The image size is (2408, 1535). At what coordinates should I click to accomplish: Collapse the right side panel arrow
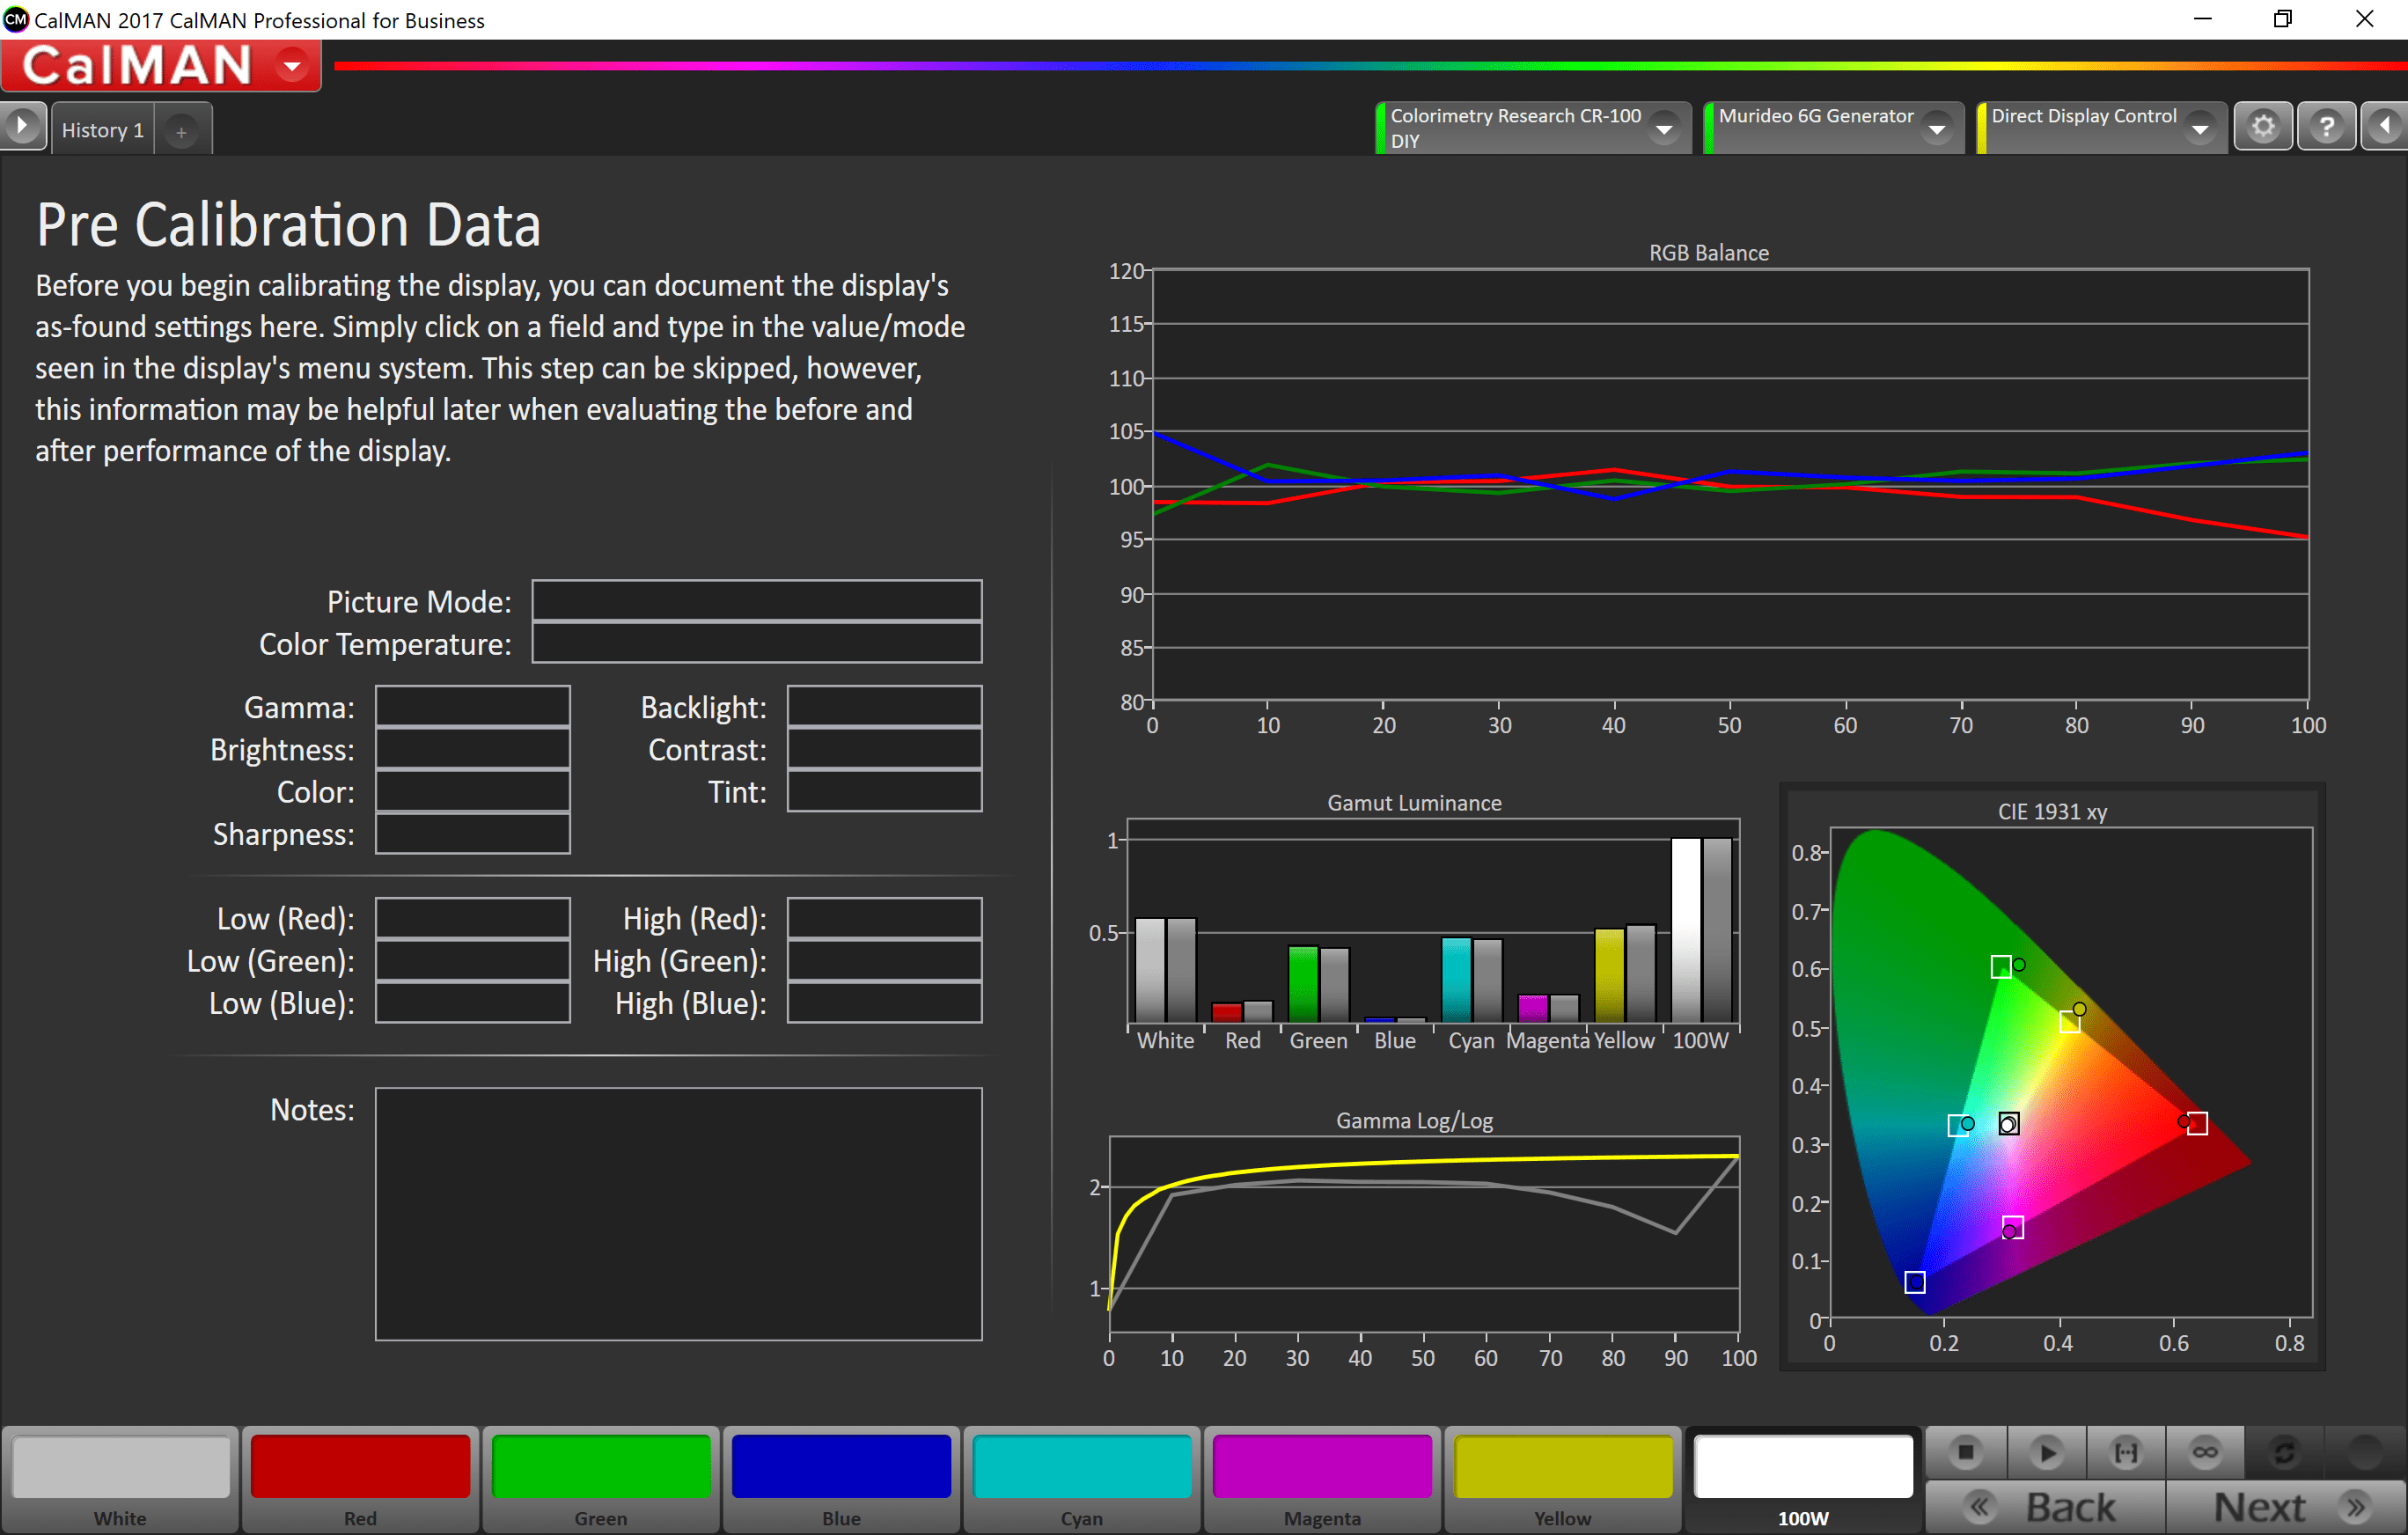(x=2385, y=127)
